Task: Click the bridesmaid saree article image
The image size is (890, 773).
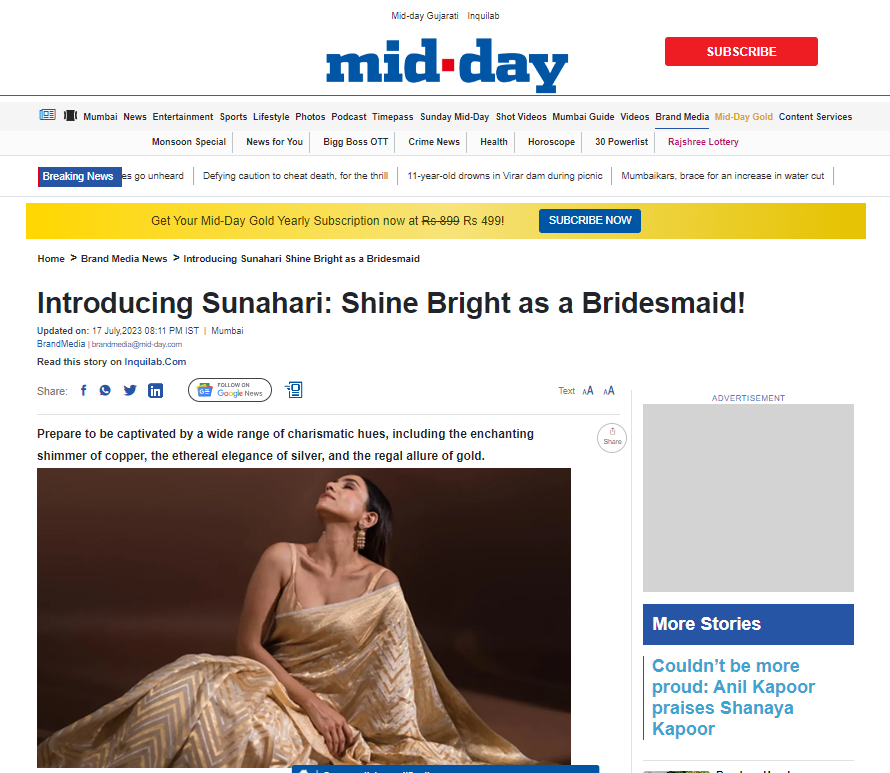Action: tap(304, 620)
